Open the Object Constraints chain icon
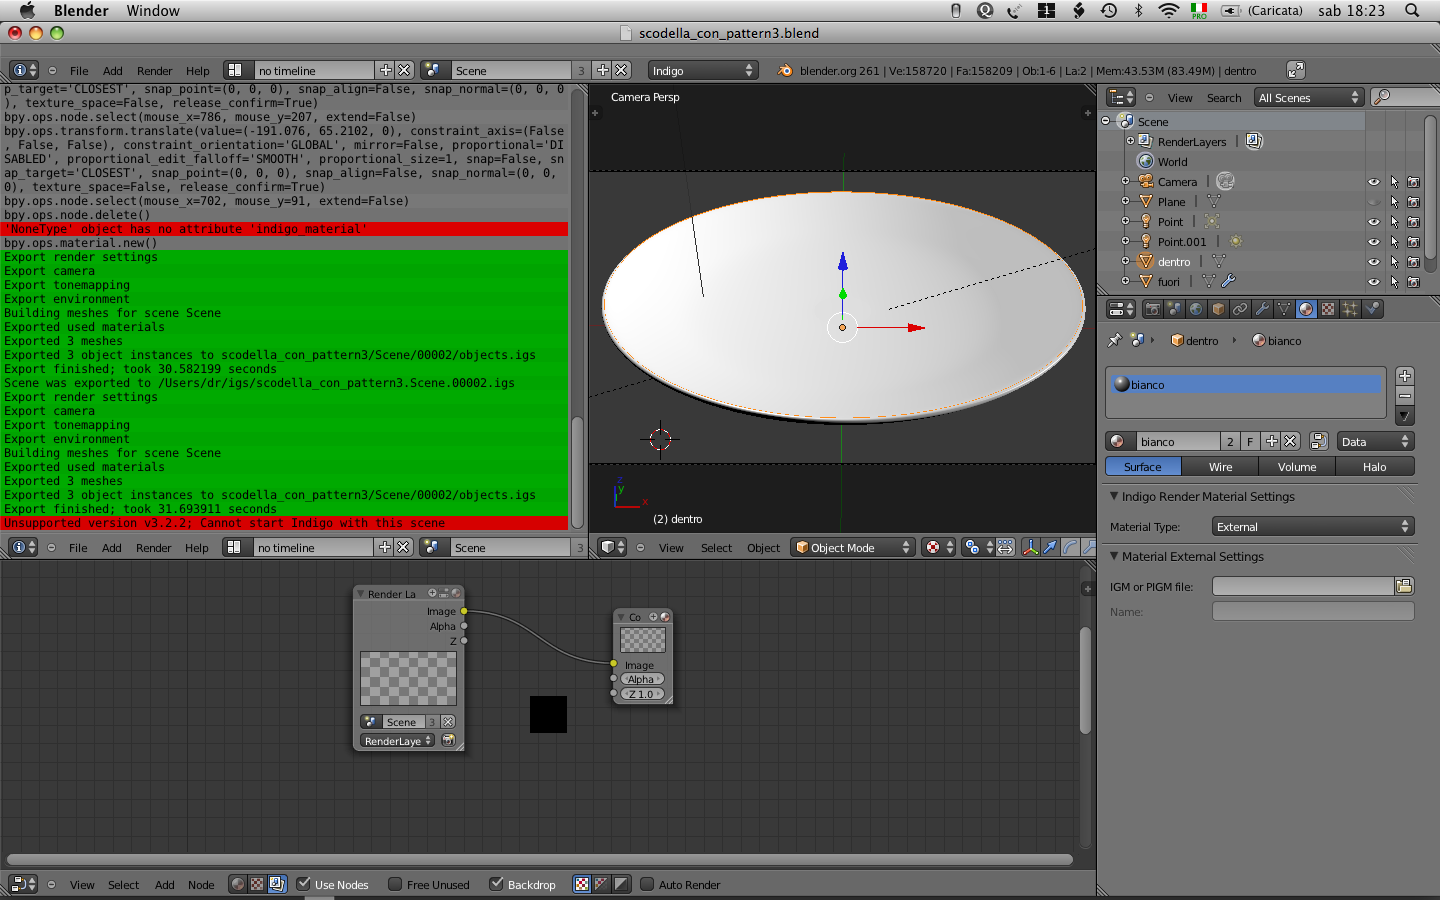 (x=1240, y=309)
